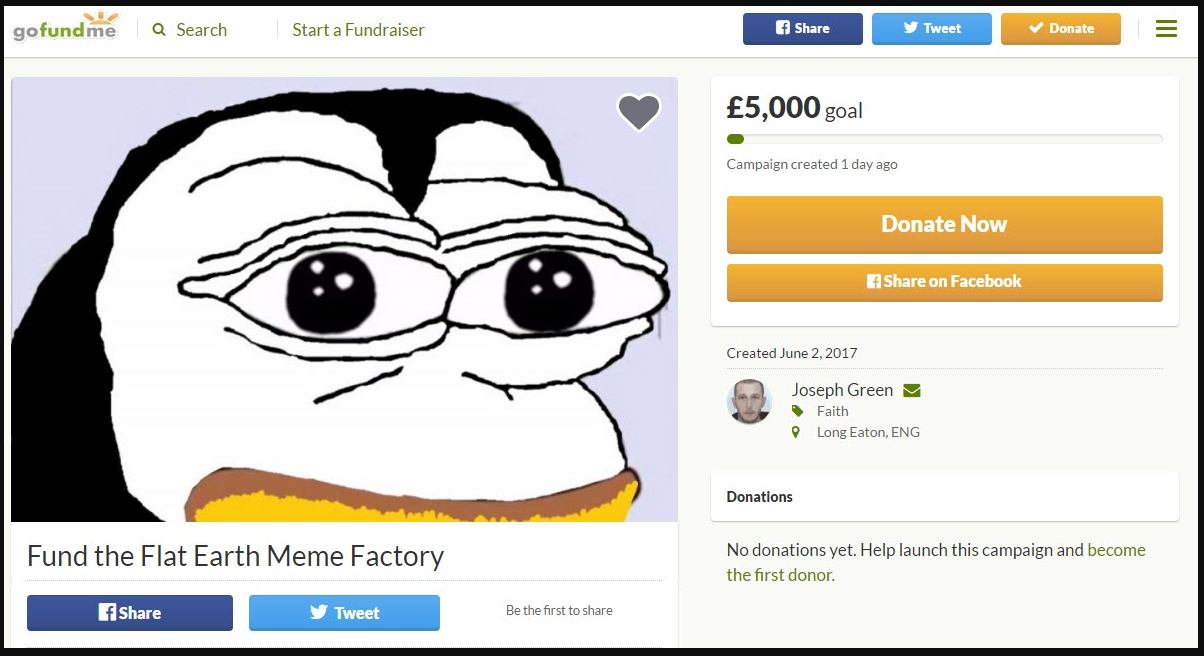Viewport: 1204px width, 656px height.
Task: Click the Search menu item
Action: pyautogui.click(x=201, y=30)
